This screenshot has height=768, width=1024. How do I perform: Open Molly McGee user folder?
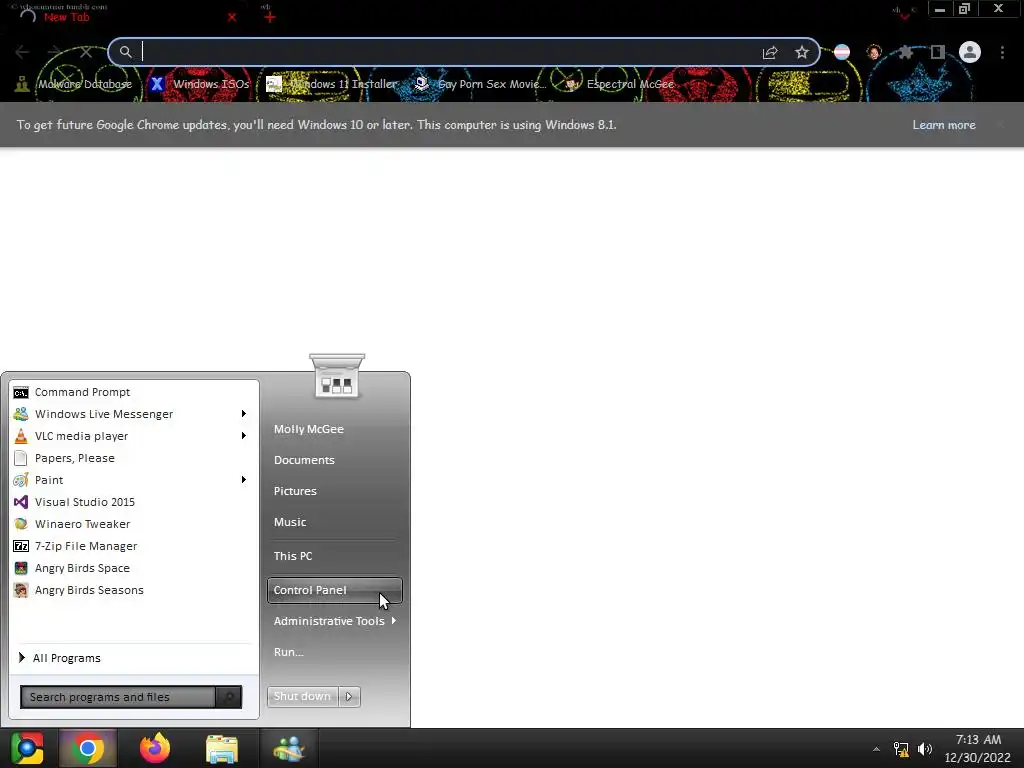click(308, 429)
